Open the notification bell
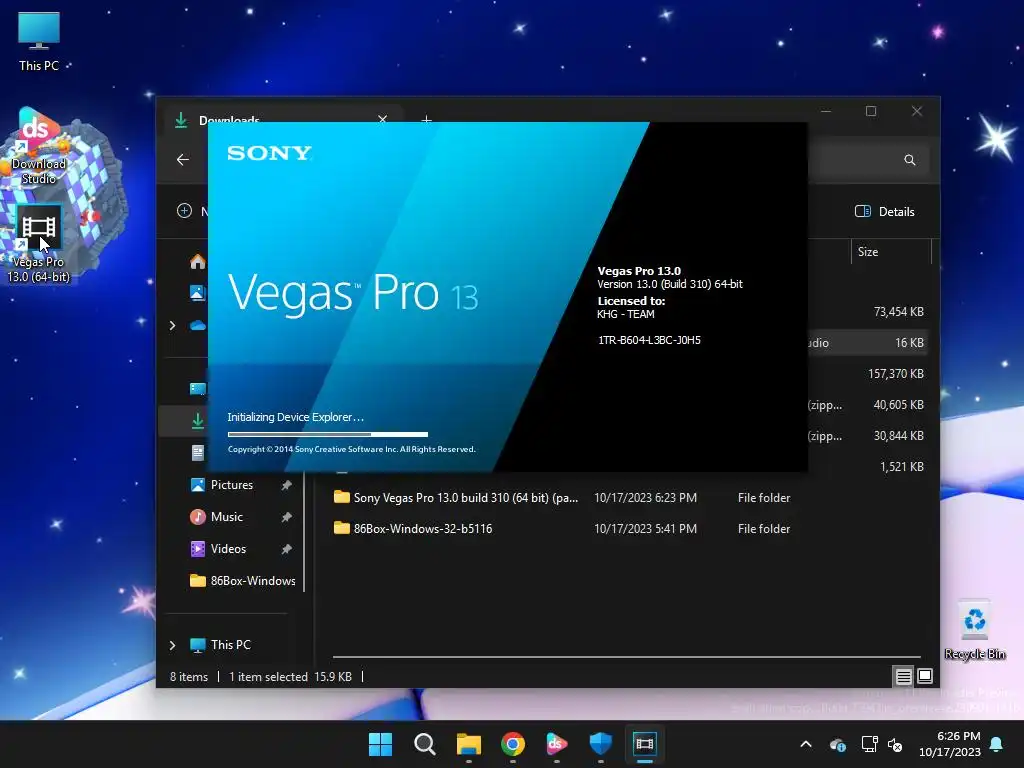Image resolution: width=1024 pixels, height=768 pixels. [997, 744]
